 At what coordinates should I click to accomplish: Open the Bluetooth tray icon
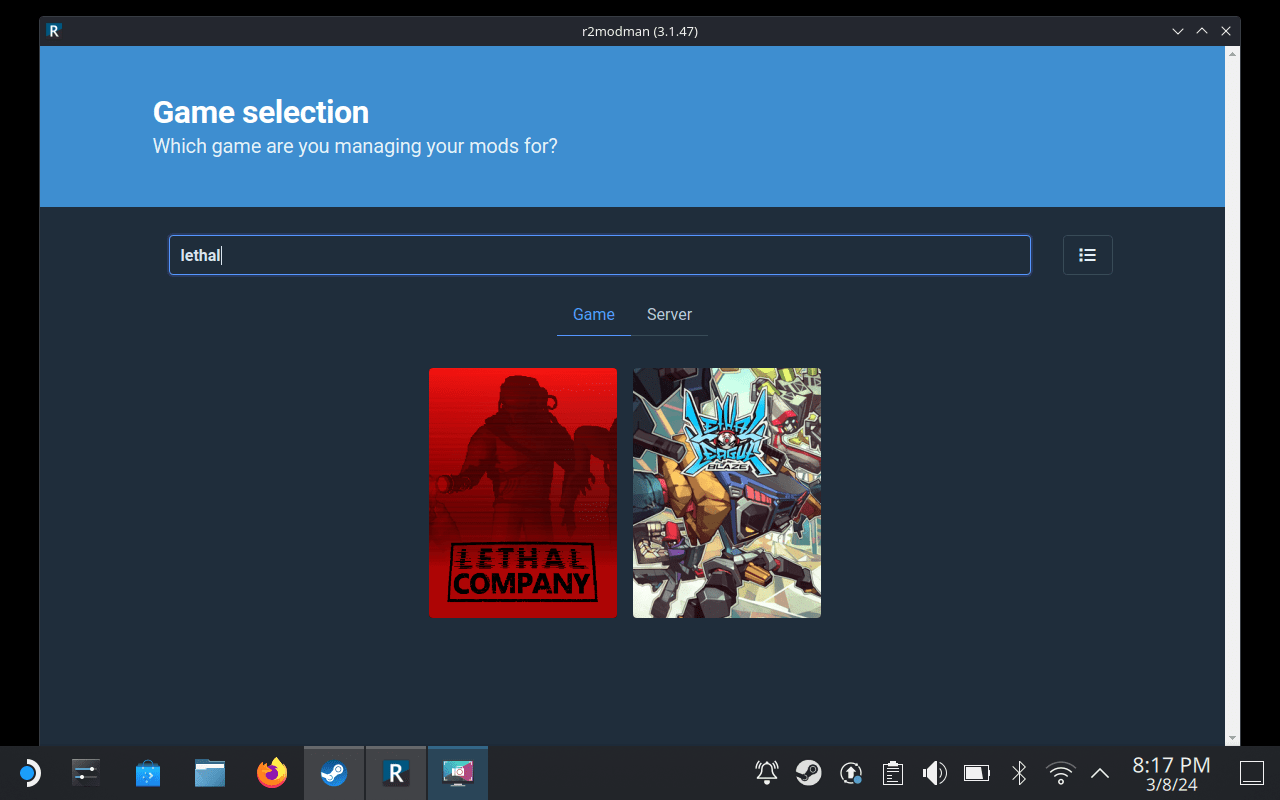1019,773
